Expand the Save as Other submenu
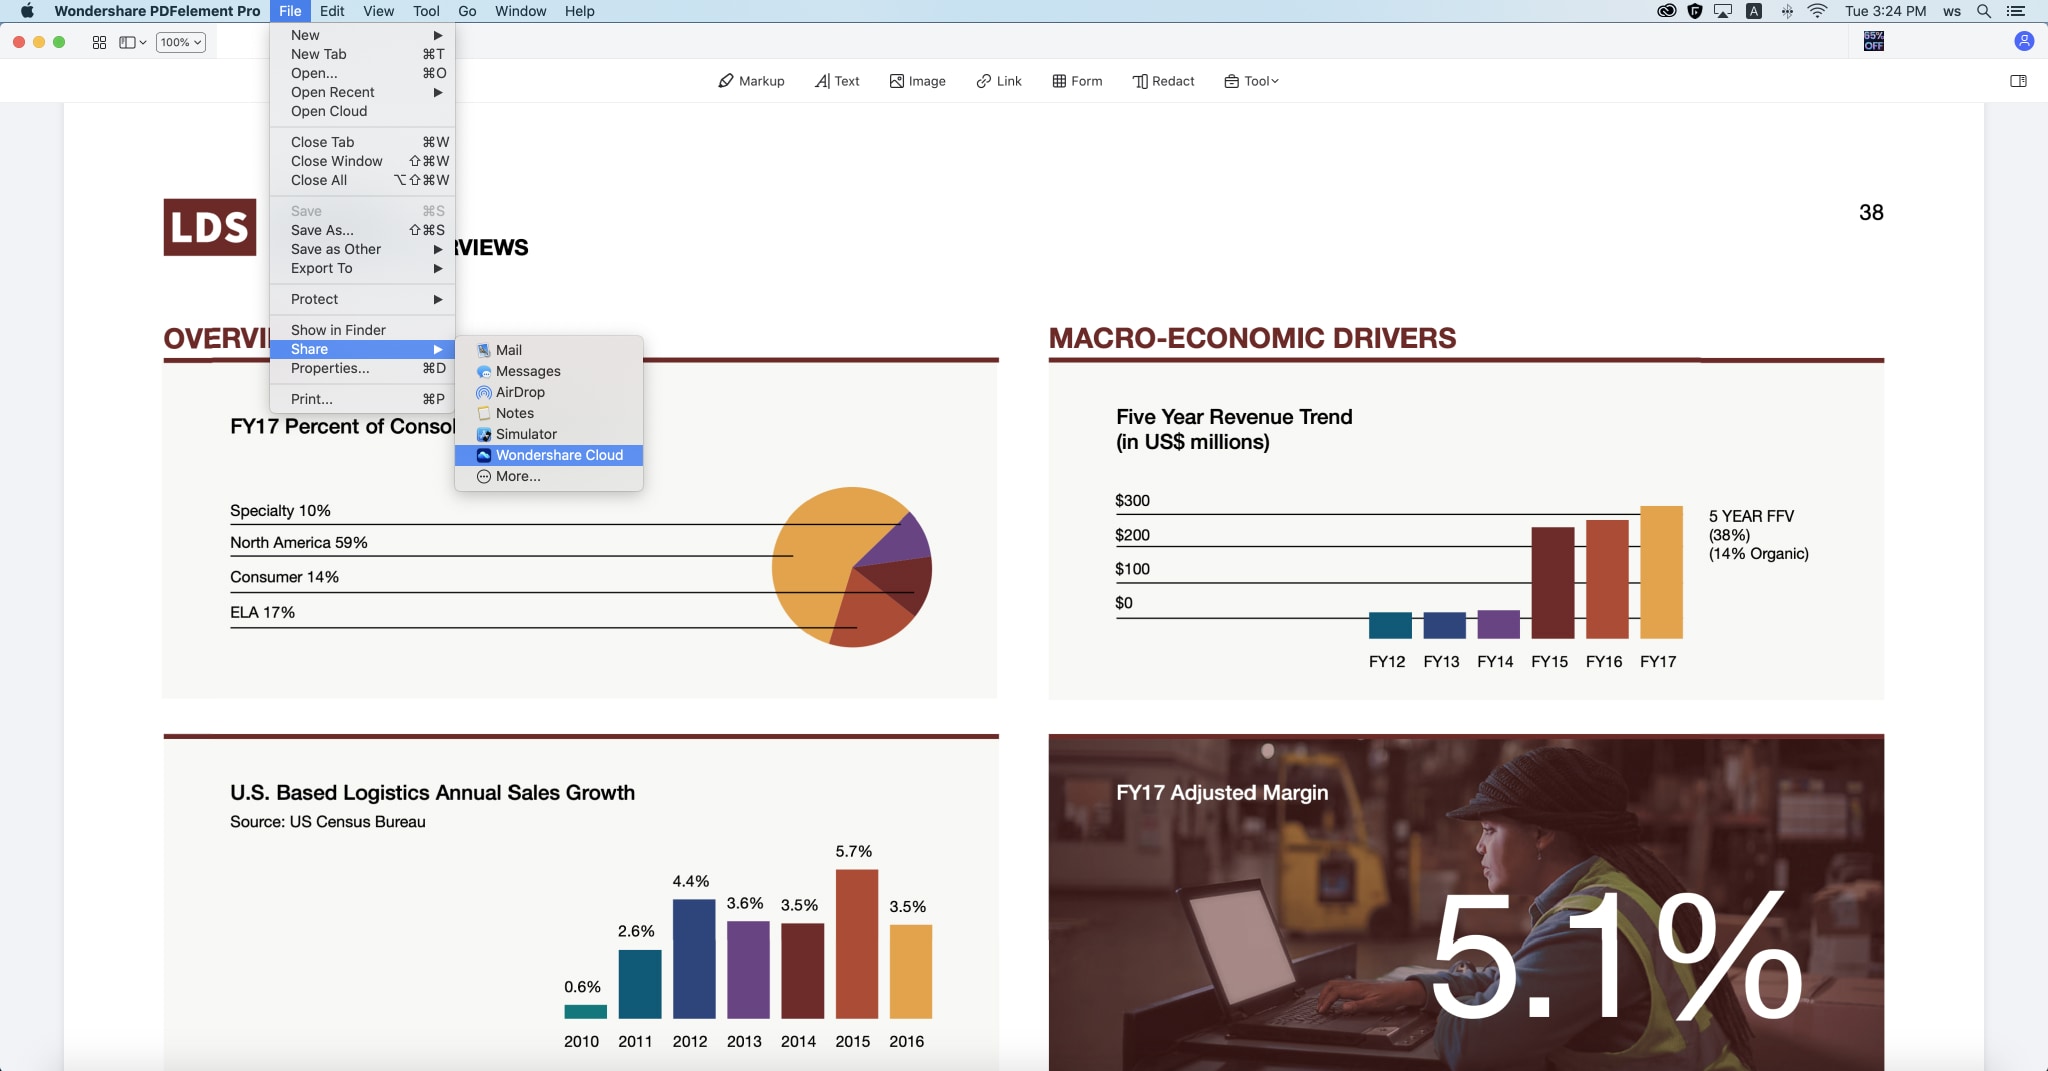This screenshot has width=2048, height=1071. tap(362, 249)
